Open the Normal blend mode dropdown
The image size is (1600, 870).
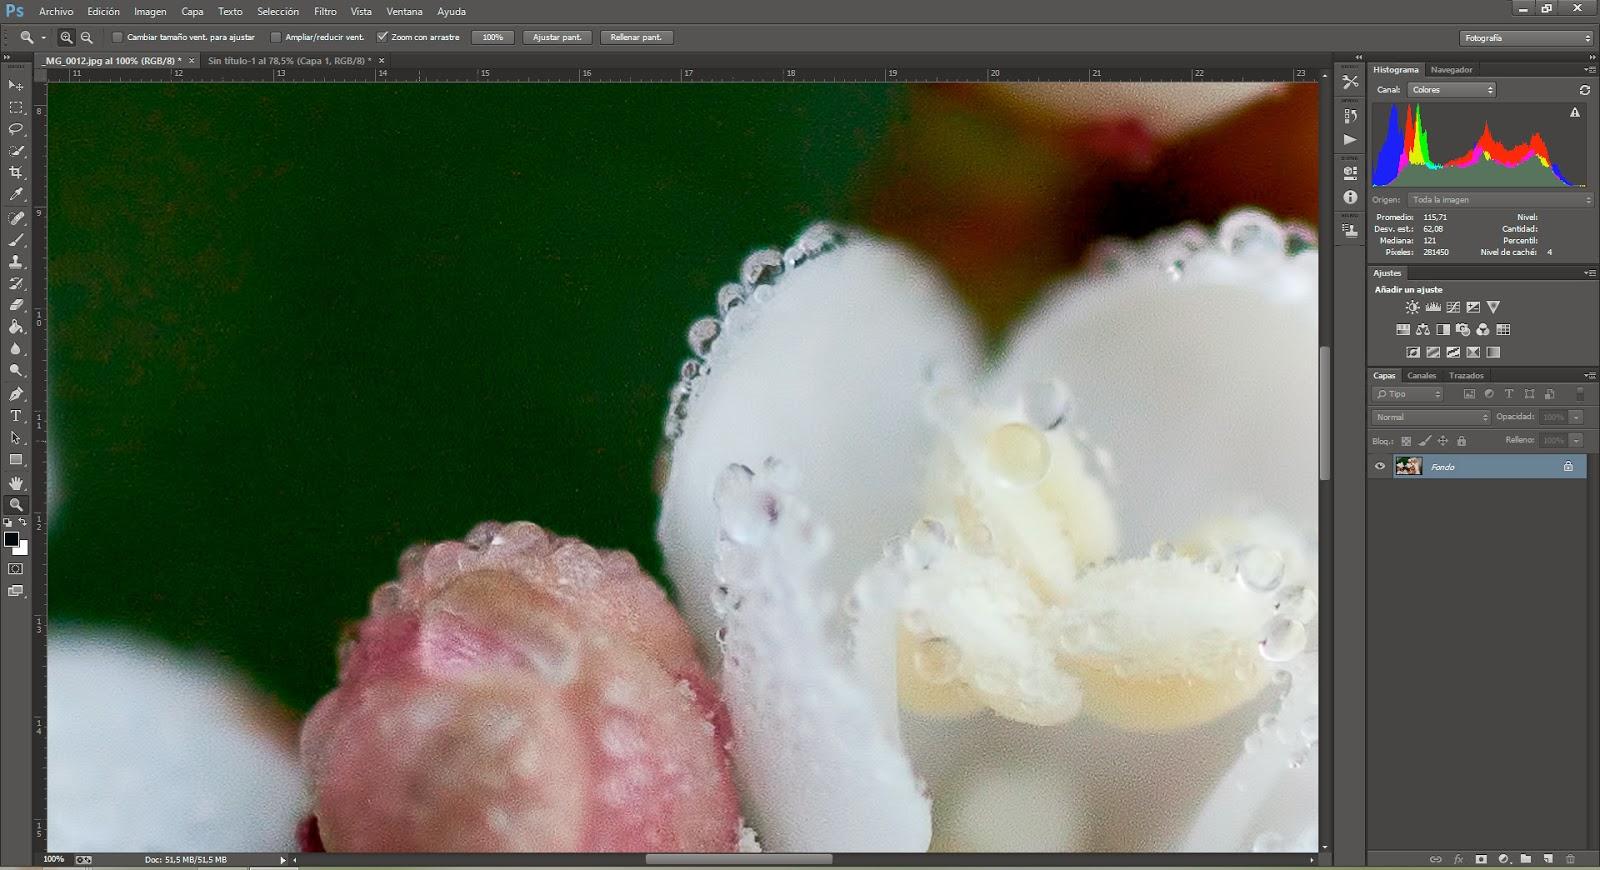[1431, 417]
